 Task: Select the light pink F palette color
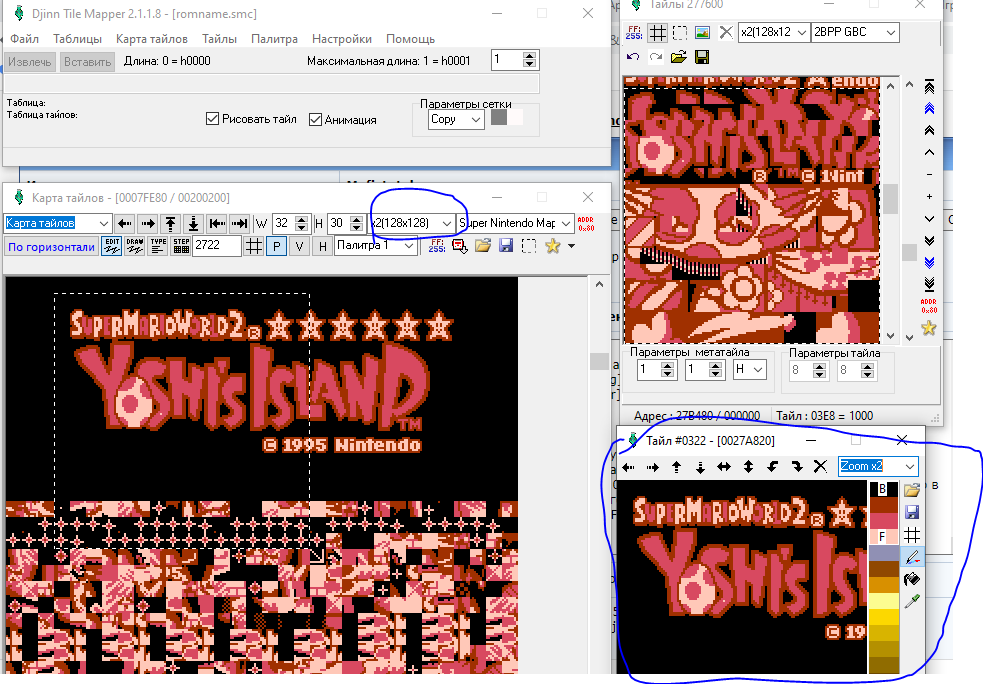click(883, 537)
